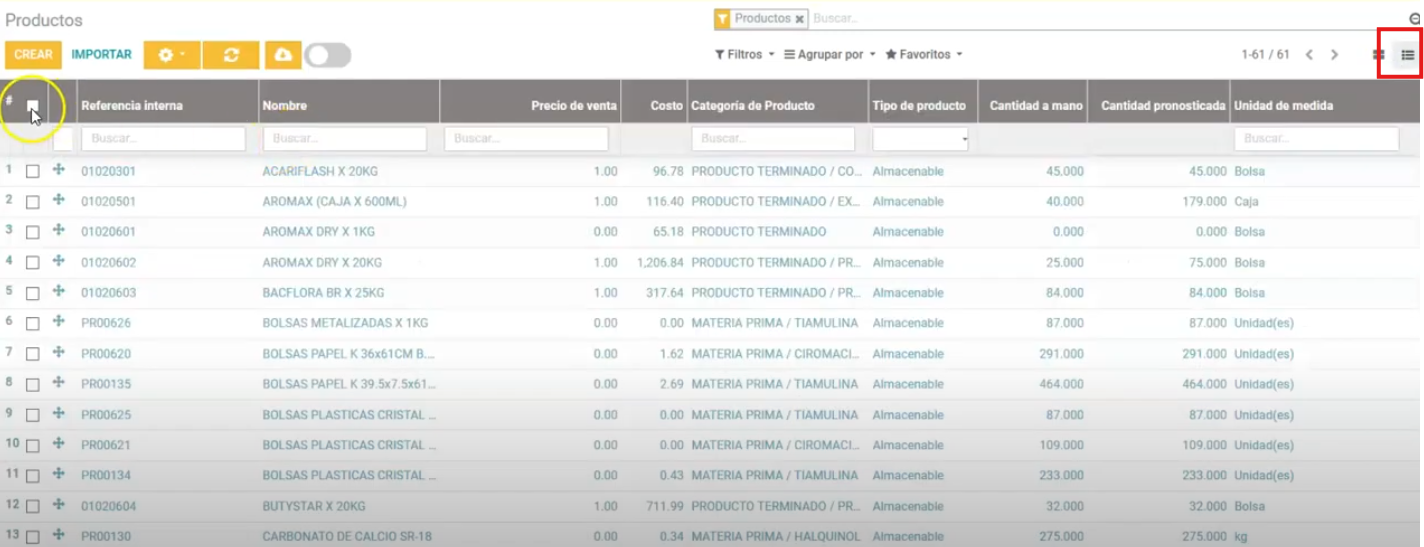Viewport: 1424px width, 547px height.
Task: Click drag handle icon of row 01020301
Action: (x=59, y=170)
